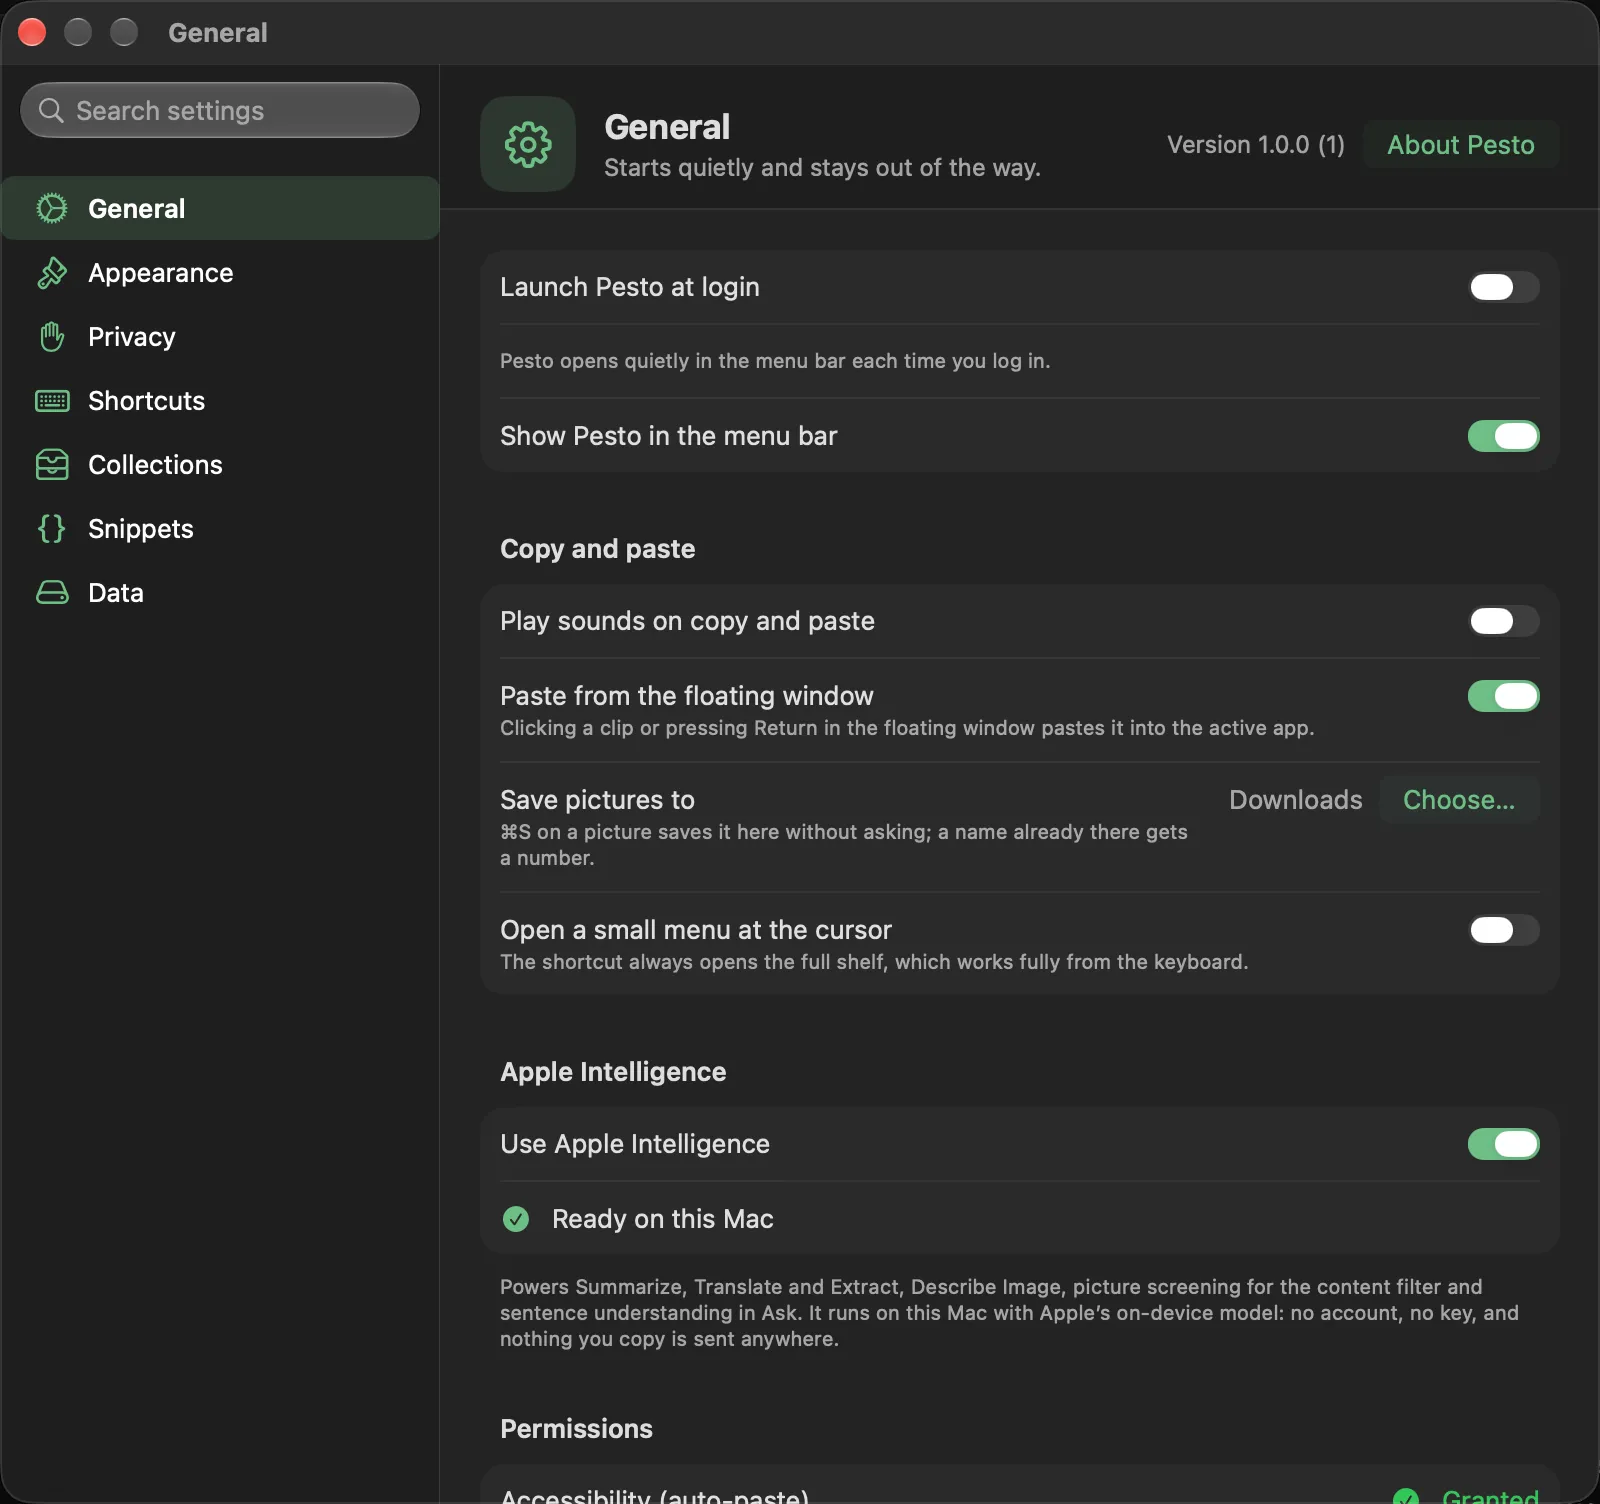This screenshot has width=1600, height=1504.
Task: Click 'Starts quietly and stays out of the way.'
Action: coord(822,168)
